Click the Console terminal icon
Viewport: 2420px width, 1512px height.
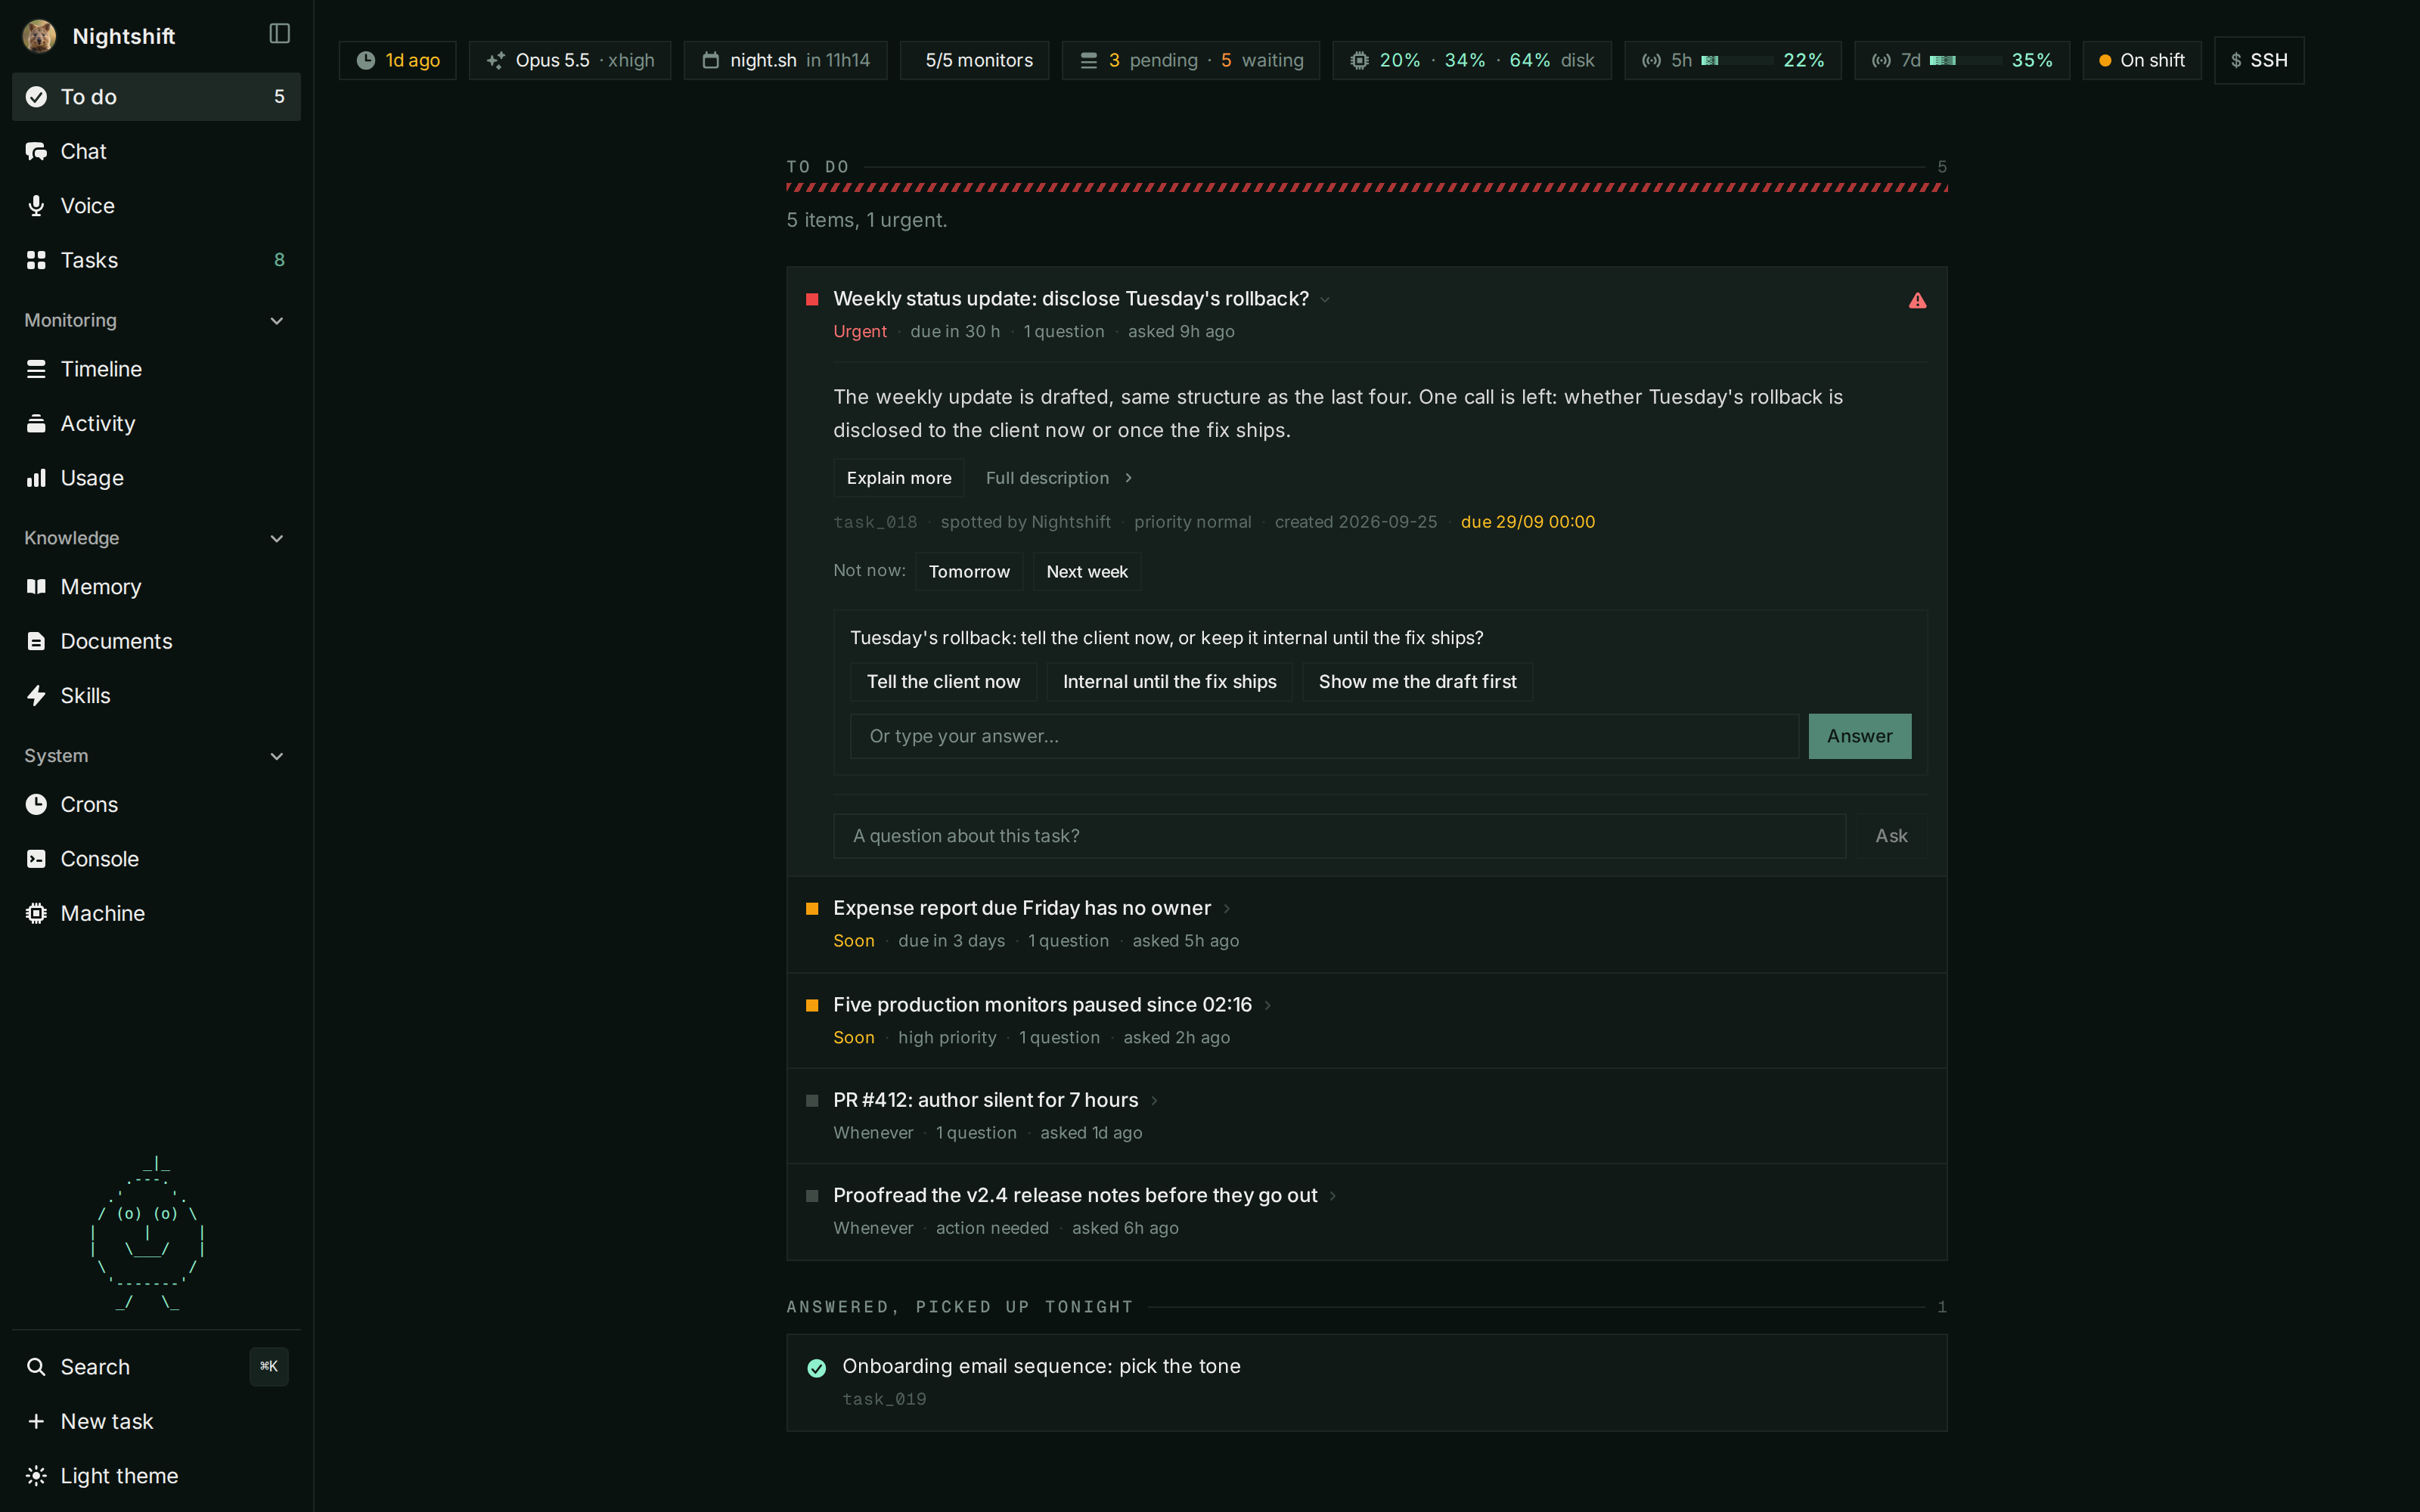point(36,859)
